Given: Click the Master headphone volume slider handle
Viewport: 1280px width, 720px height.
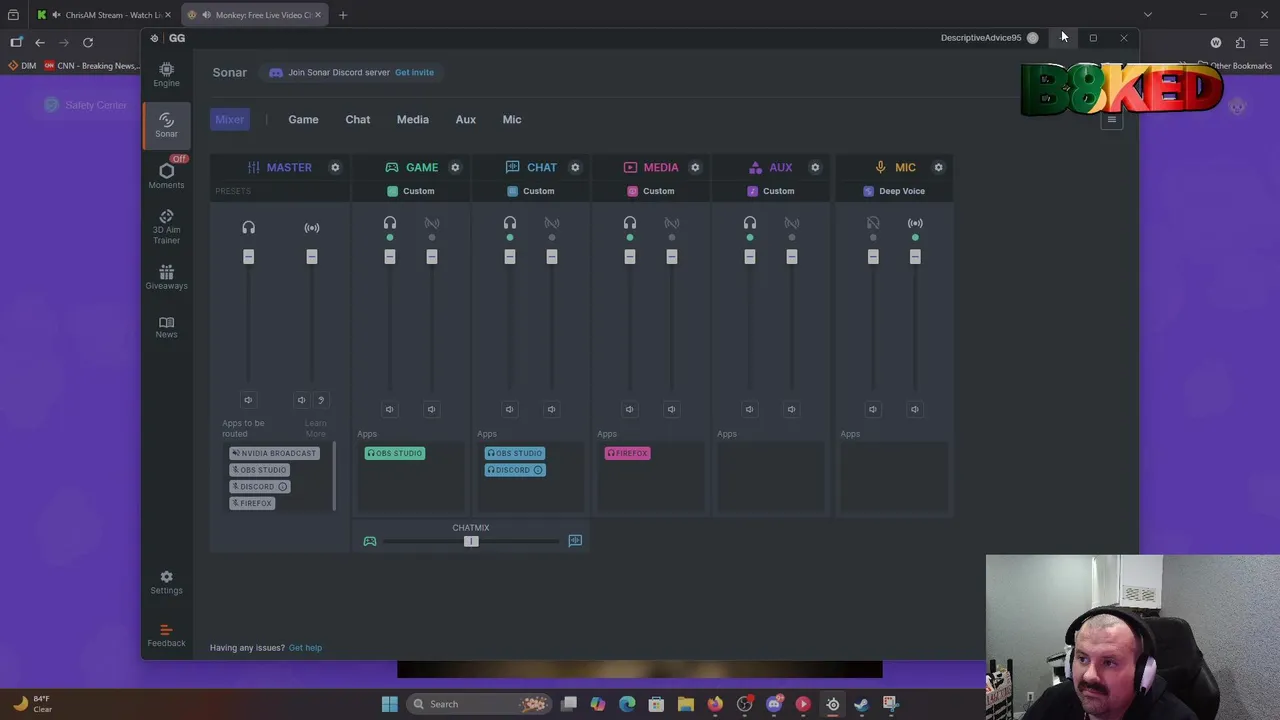Looking at the screenshot, I should pyautogui.click(x=248, y=257).
